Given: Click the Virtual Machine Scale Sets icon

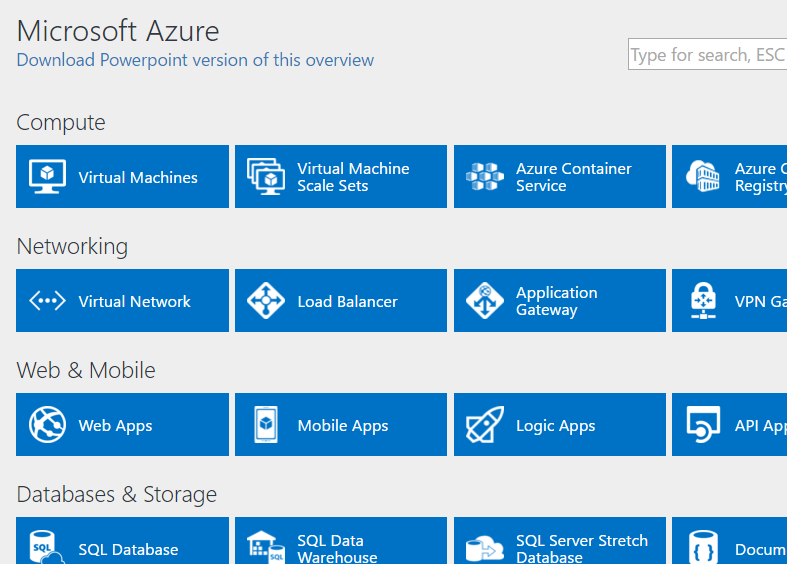Looking at the screenshot, I should coord(266,177).
